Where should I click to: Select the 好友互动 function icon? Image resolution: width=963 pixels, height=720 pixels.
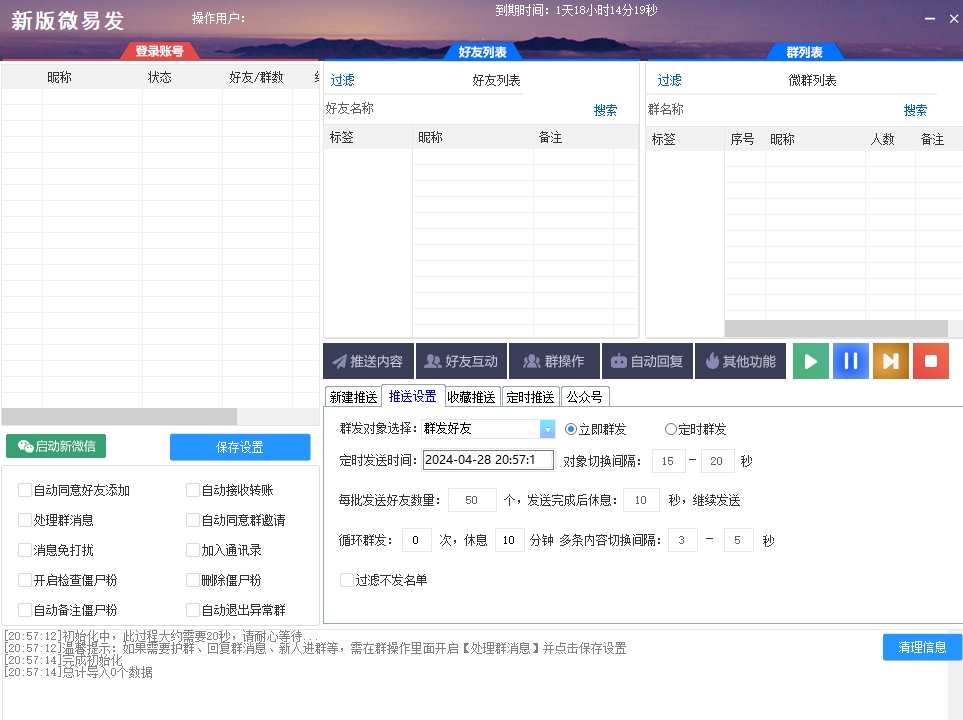(461, 361)
